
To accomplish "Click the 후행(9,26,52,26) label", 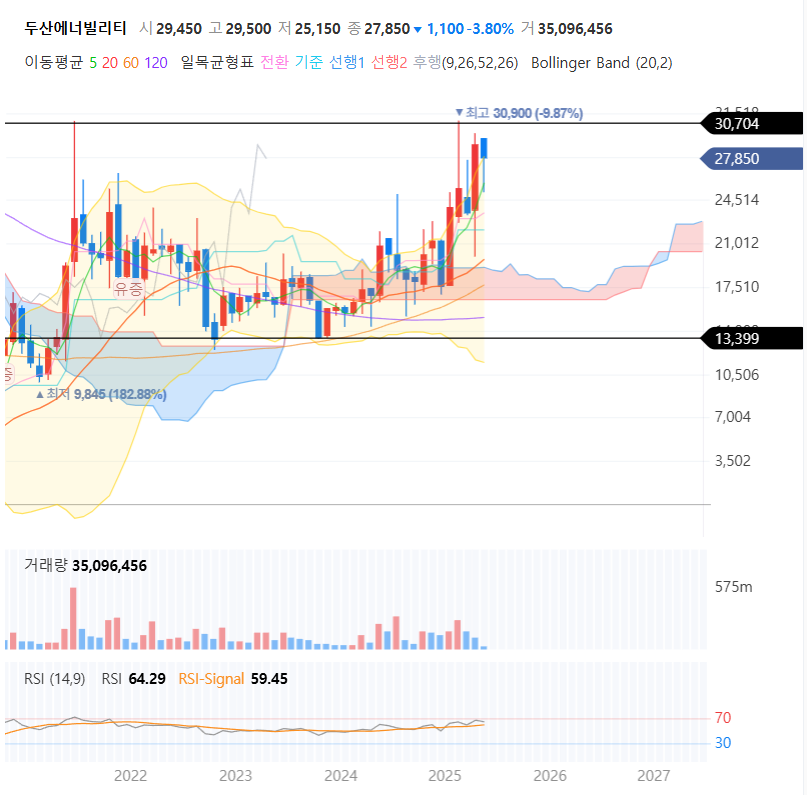I will click(466, 63).
